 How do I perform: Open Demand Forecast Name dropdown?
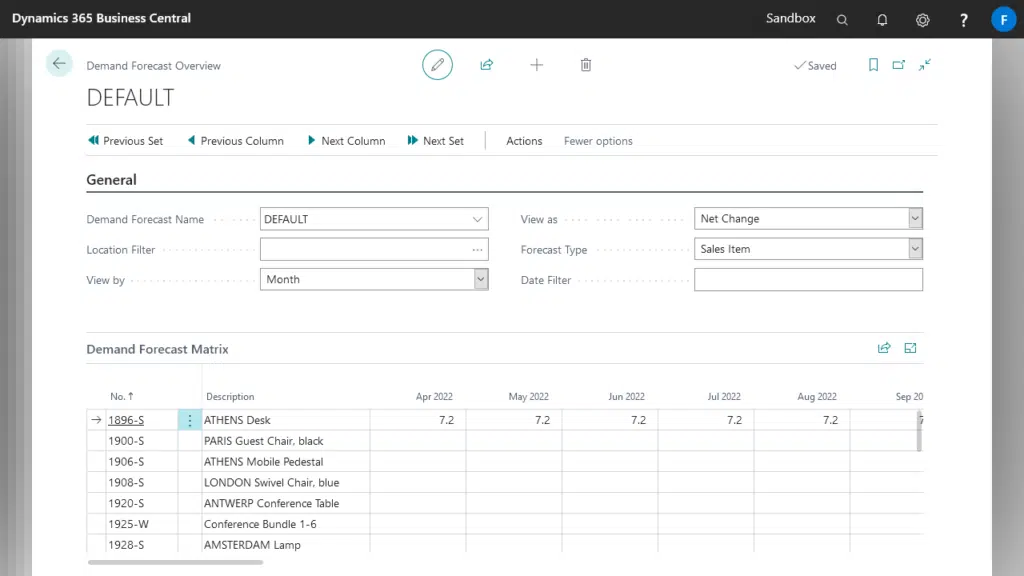477,219
